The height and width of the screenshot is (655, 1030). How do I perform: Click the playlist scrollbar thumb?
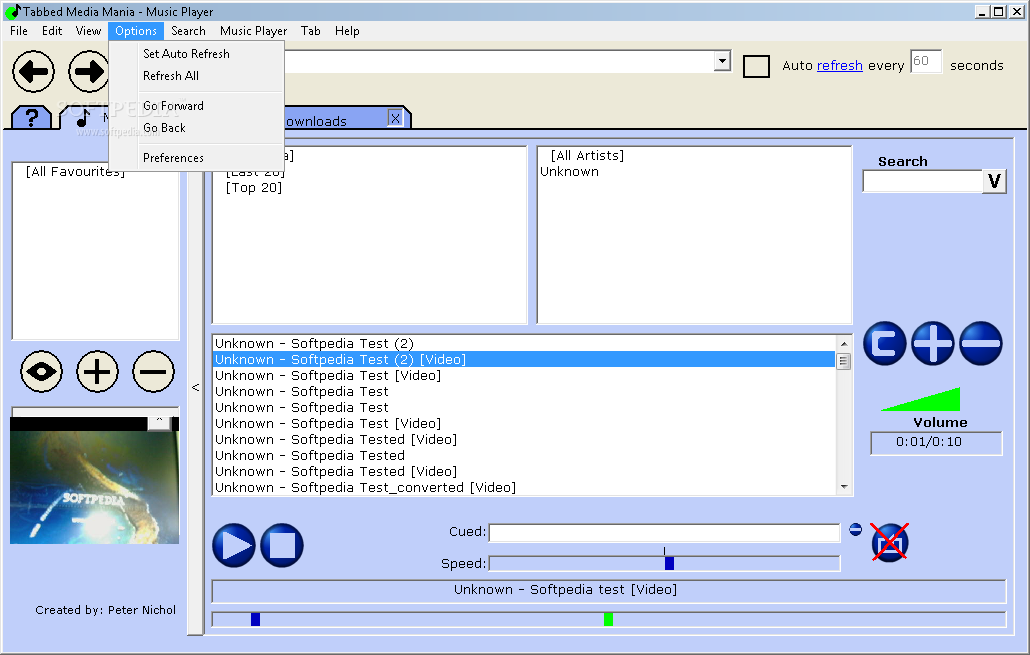[x=844, y=361]
